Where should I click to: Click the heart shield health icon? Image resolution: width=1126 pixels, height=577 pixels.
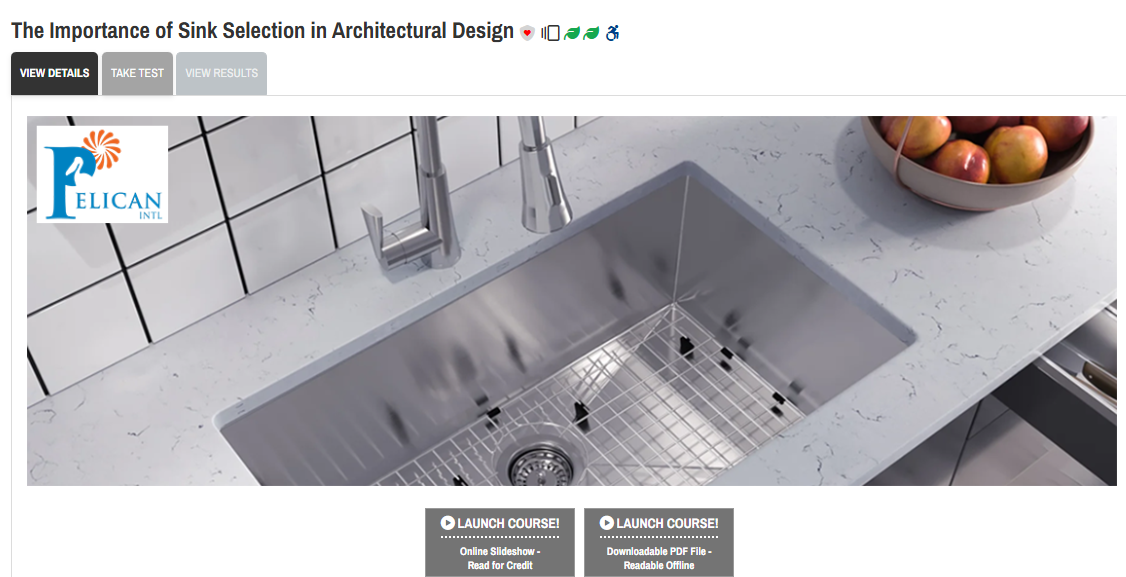coord(527,33)
